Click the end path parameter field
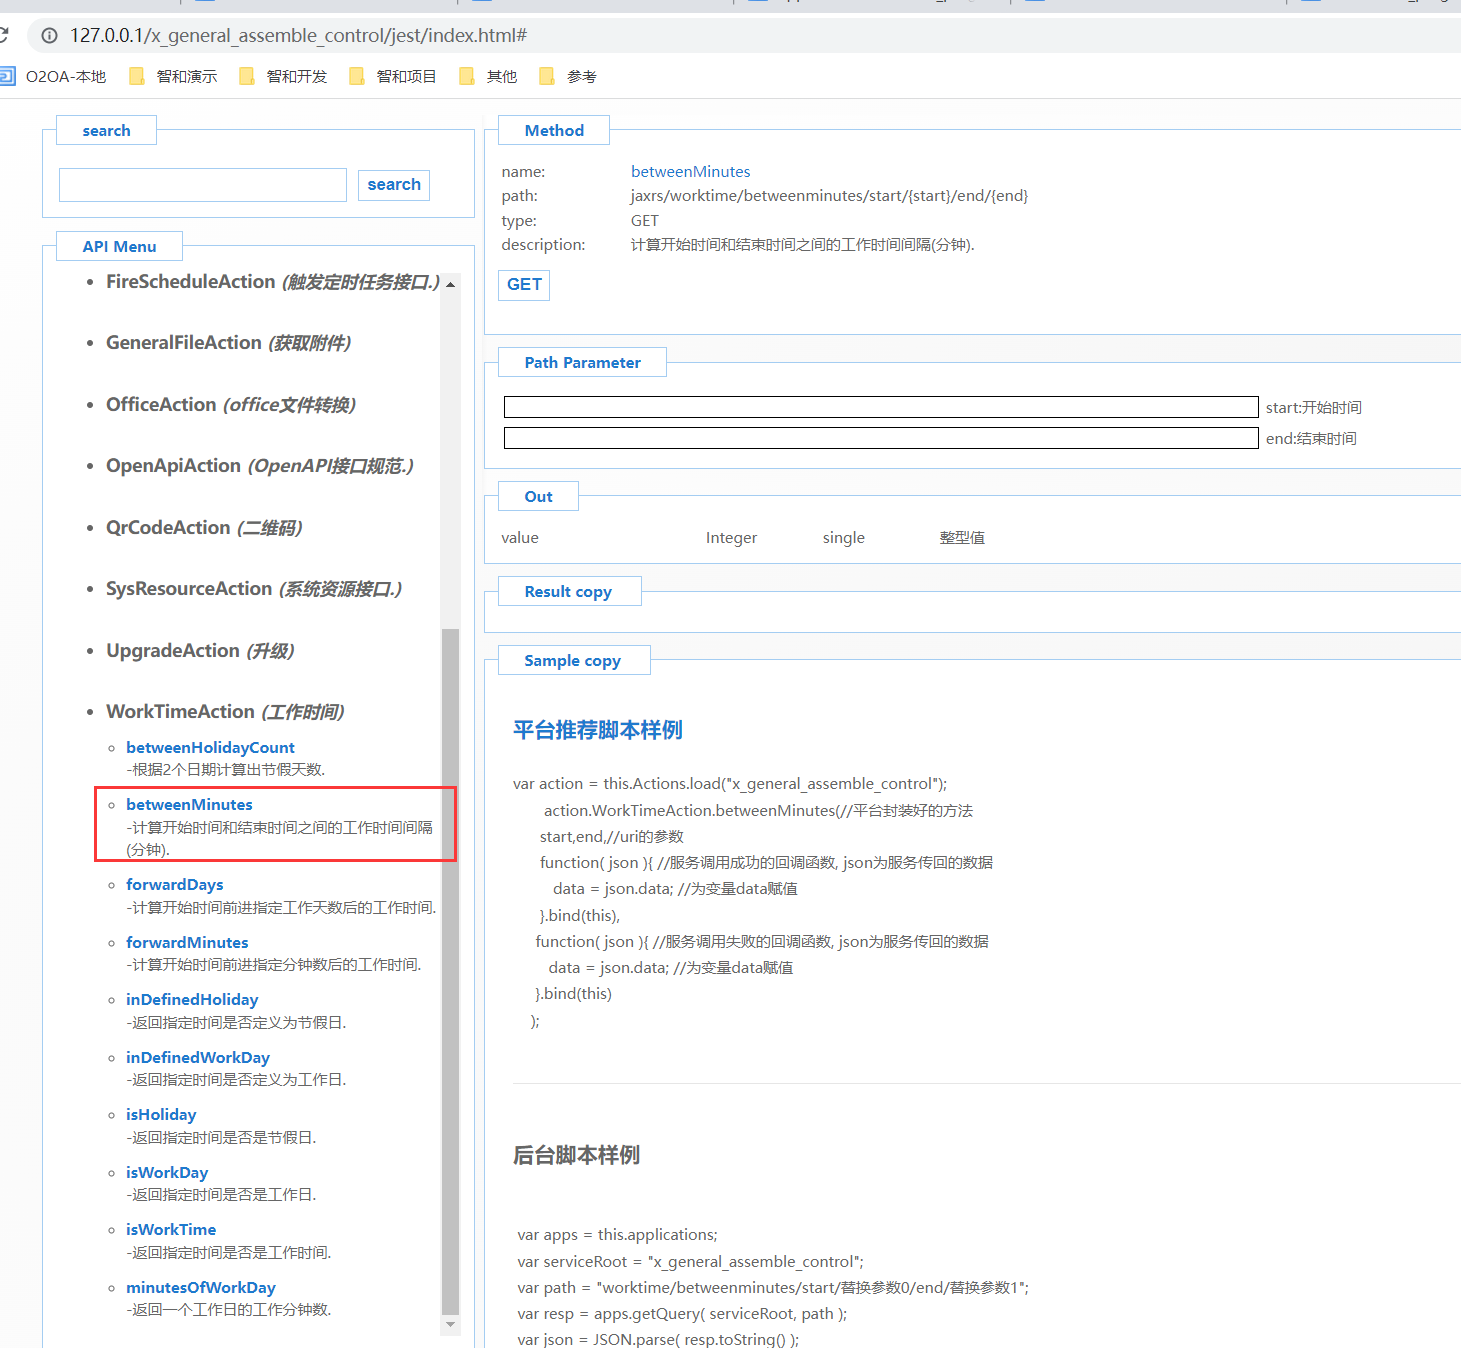The width and height of the screenshot is (1461, 1348). coord(881,438)
